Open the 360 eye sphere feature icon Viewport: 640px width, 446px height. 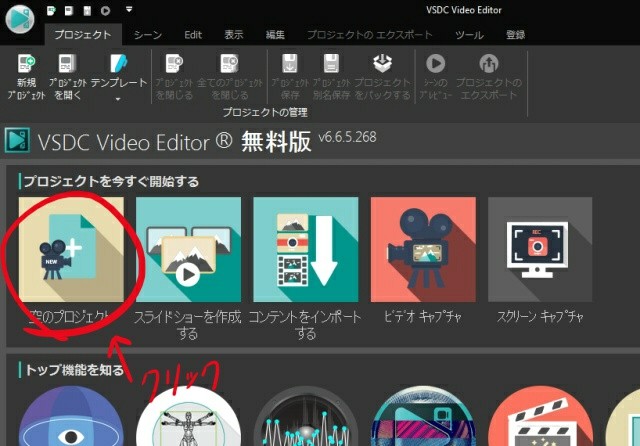[71, 416]
